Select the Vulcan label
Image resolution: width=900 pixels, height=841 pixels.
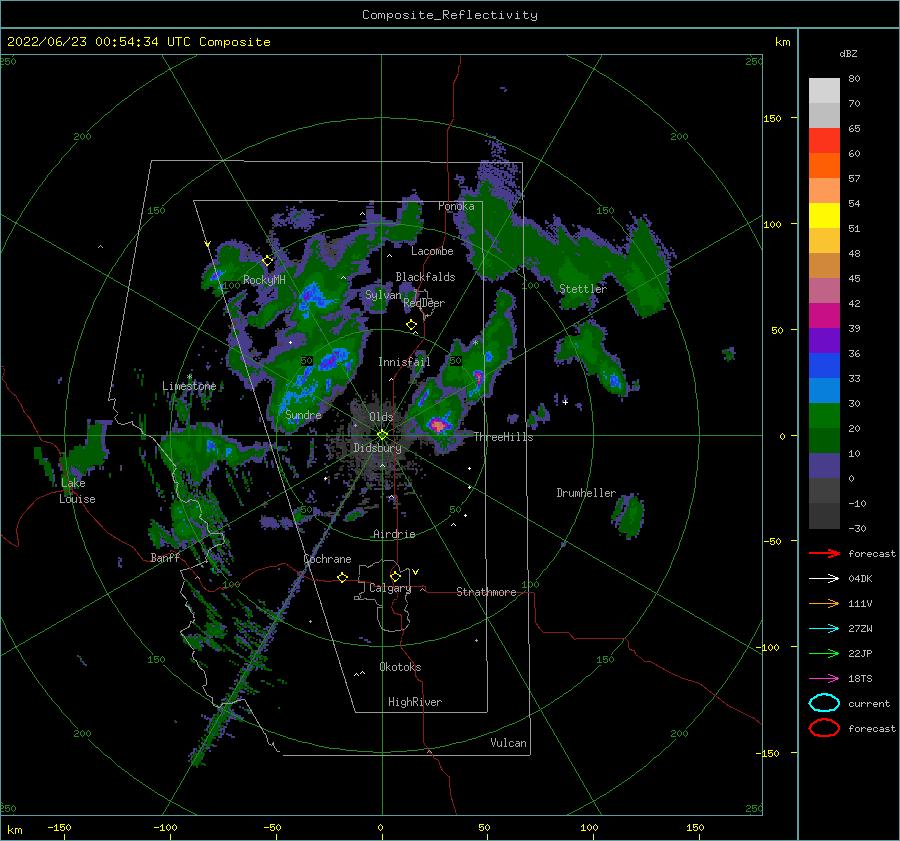(x=508, y=743)
